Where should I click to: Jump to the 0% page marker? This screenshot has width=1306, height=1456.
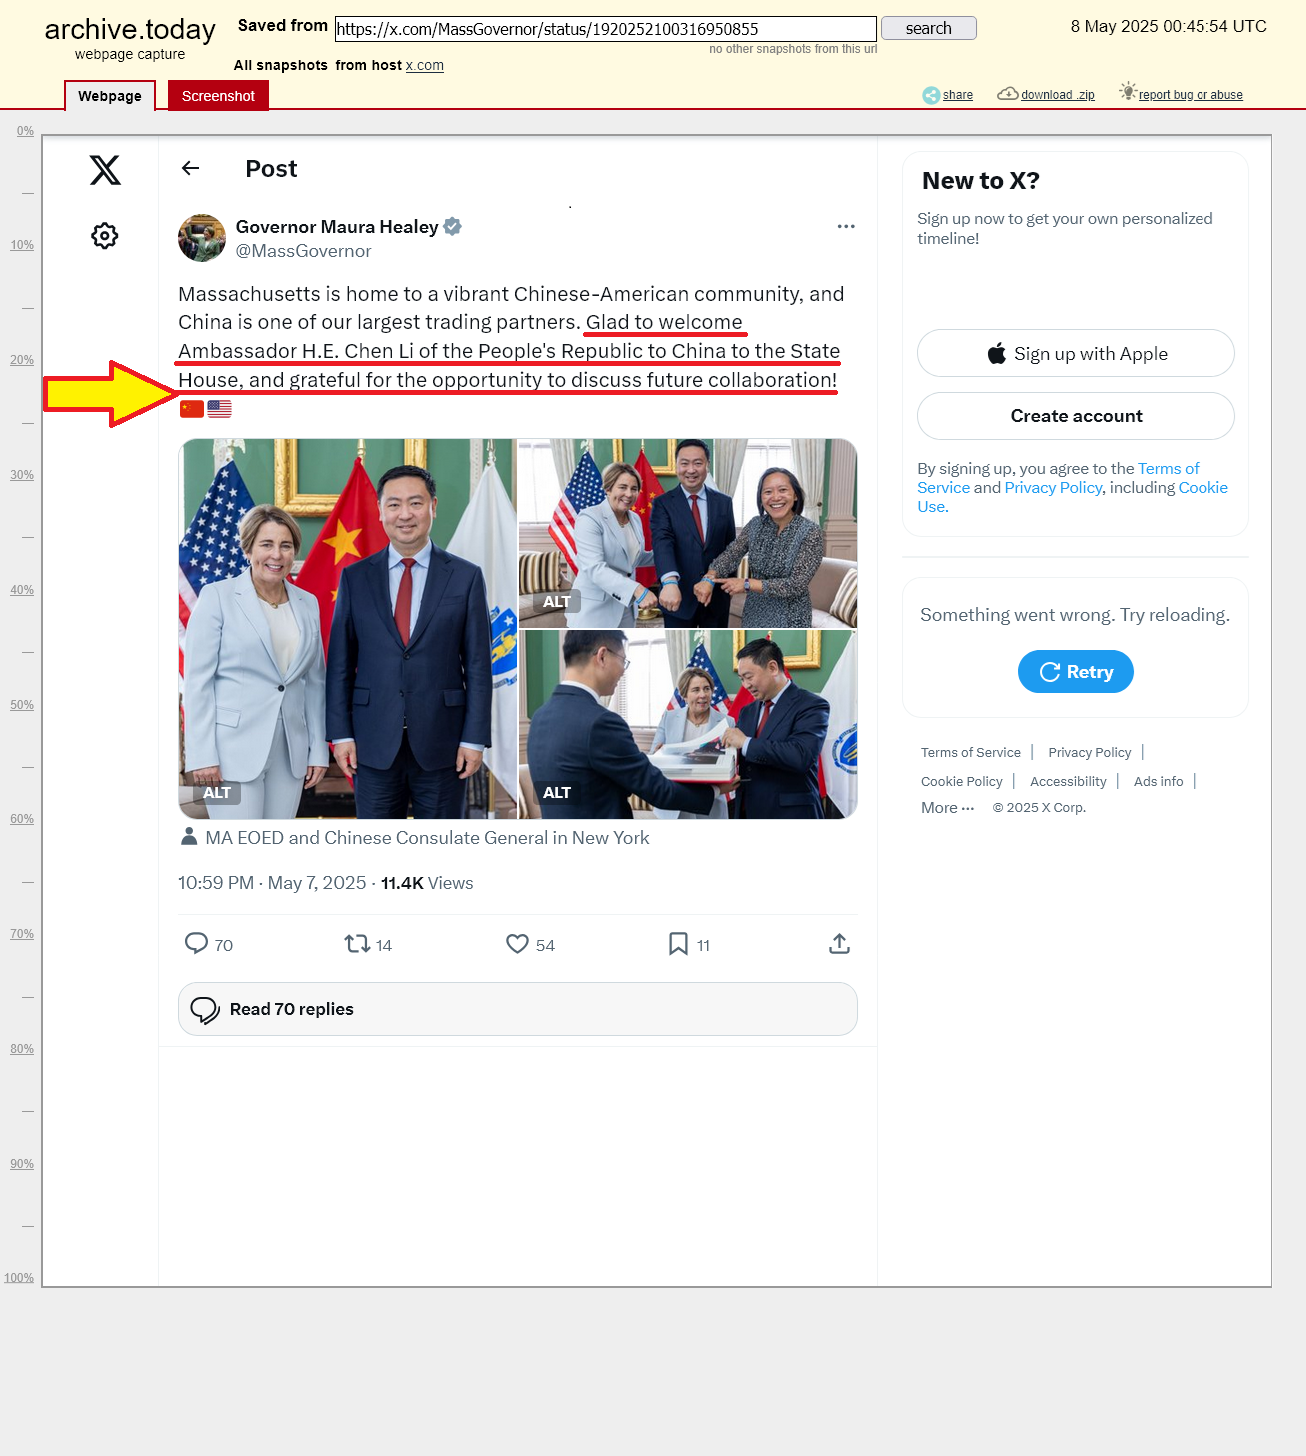(x=25, y=131)
